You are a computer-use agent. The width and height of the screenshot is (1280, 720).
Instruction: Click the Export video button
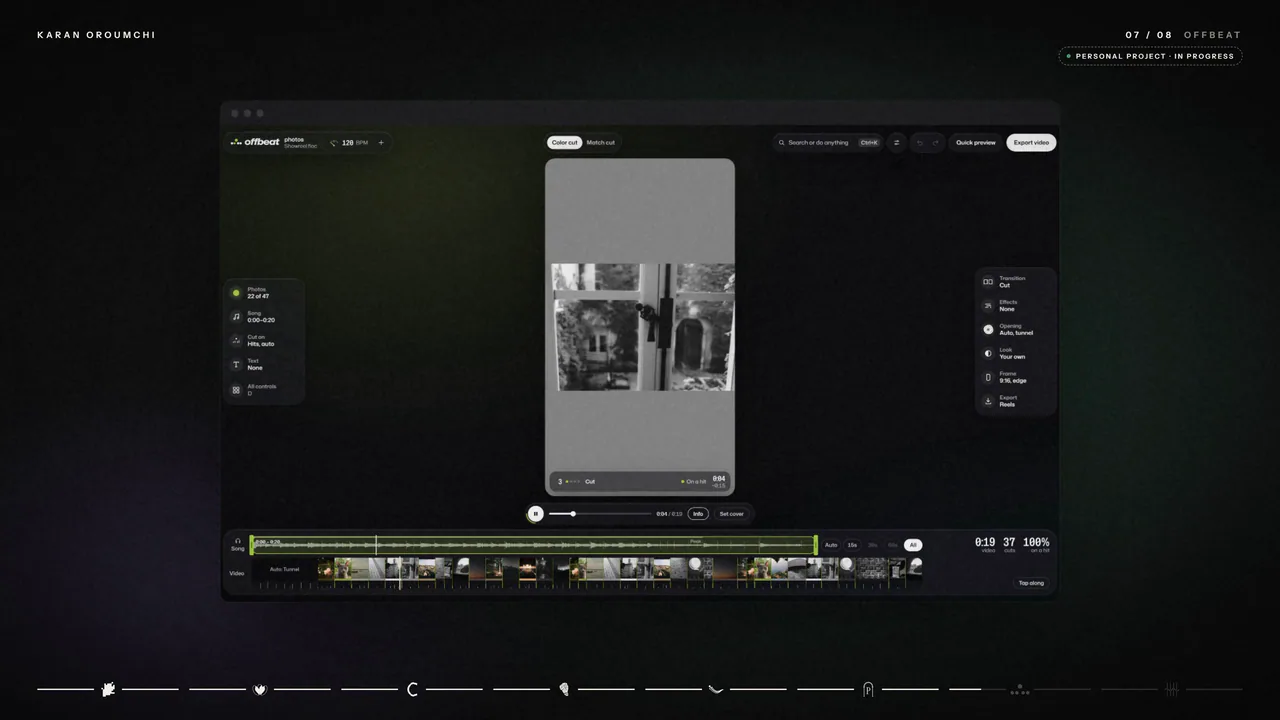coord(1031,143)
